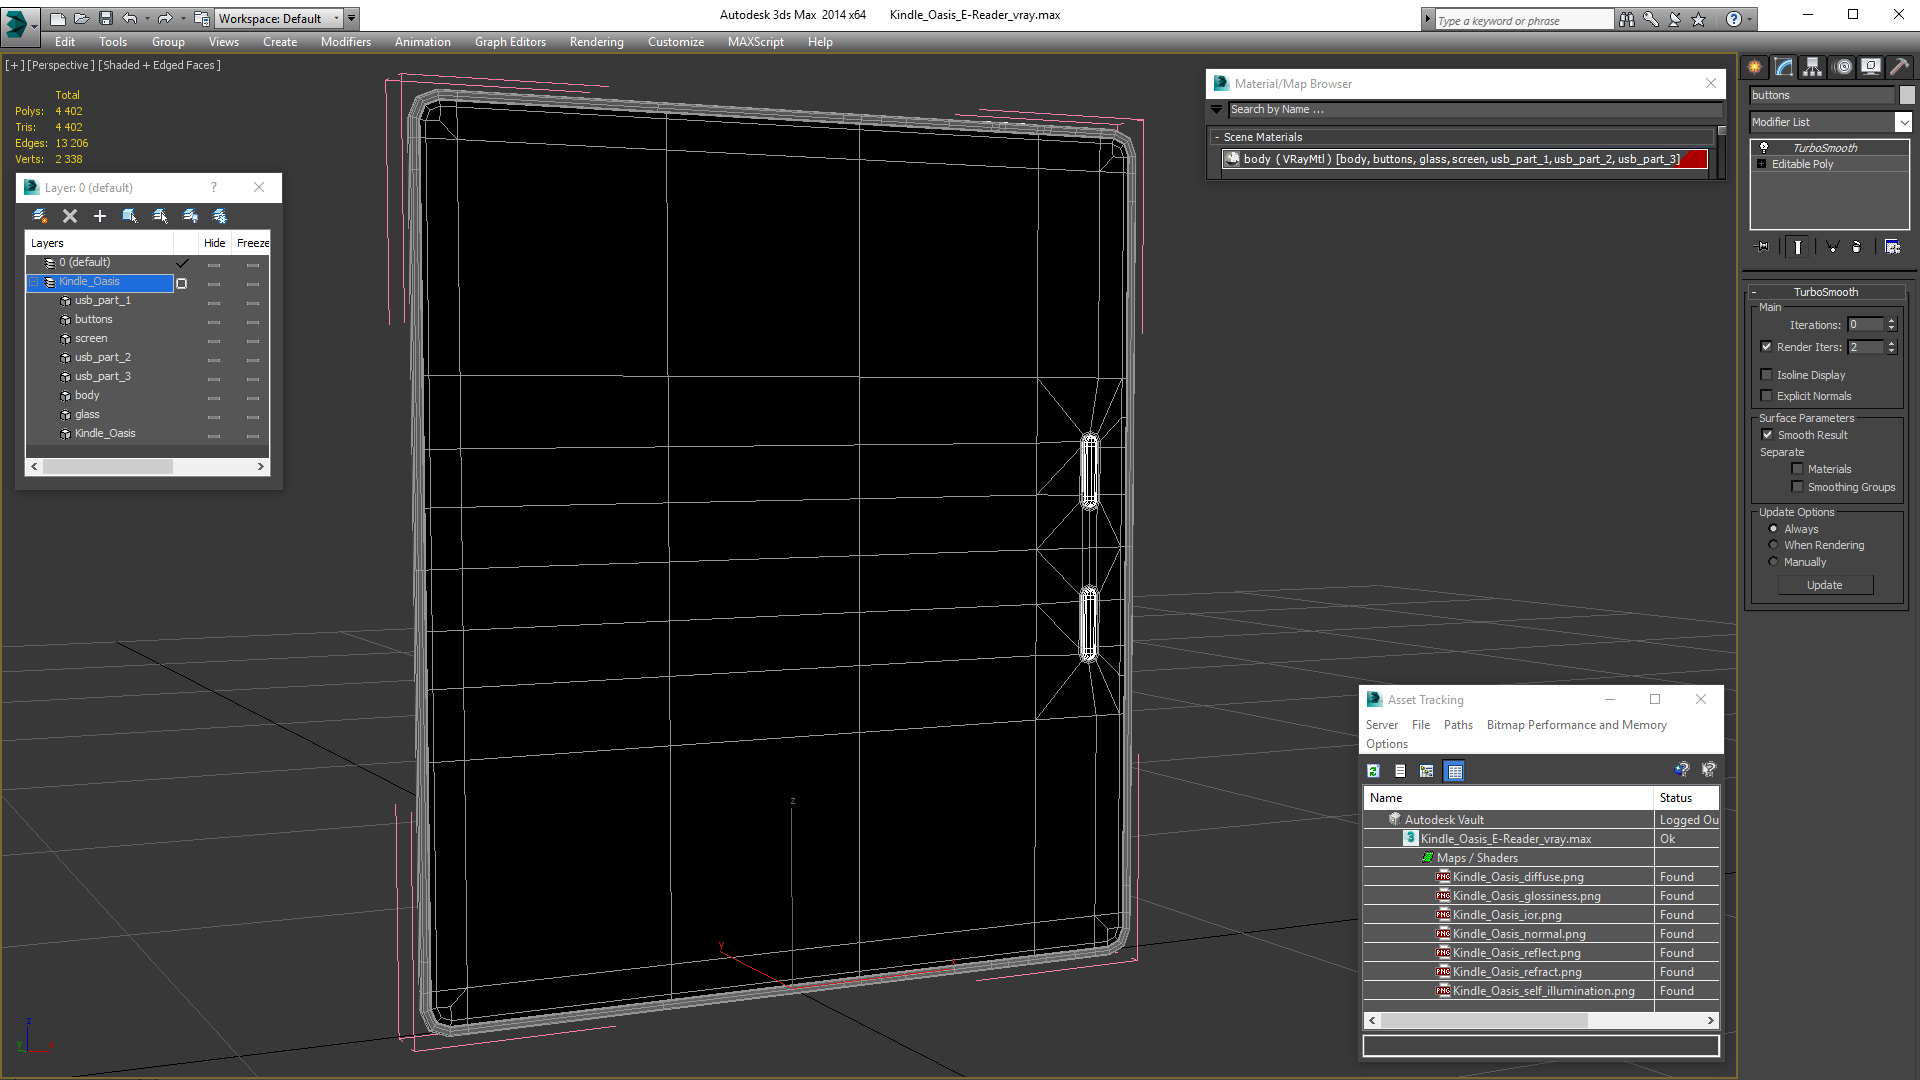1920x1080 pixels.
Task: Add new layer with plus icon
Action: [100, 216]
